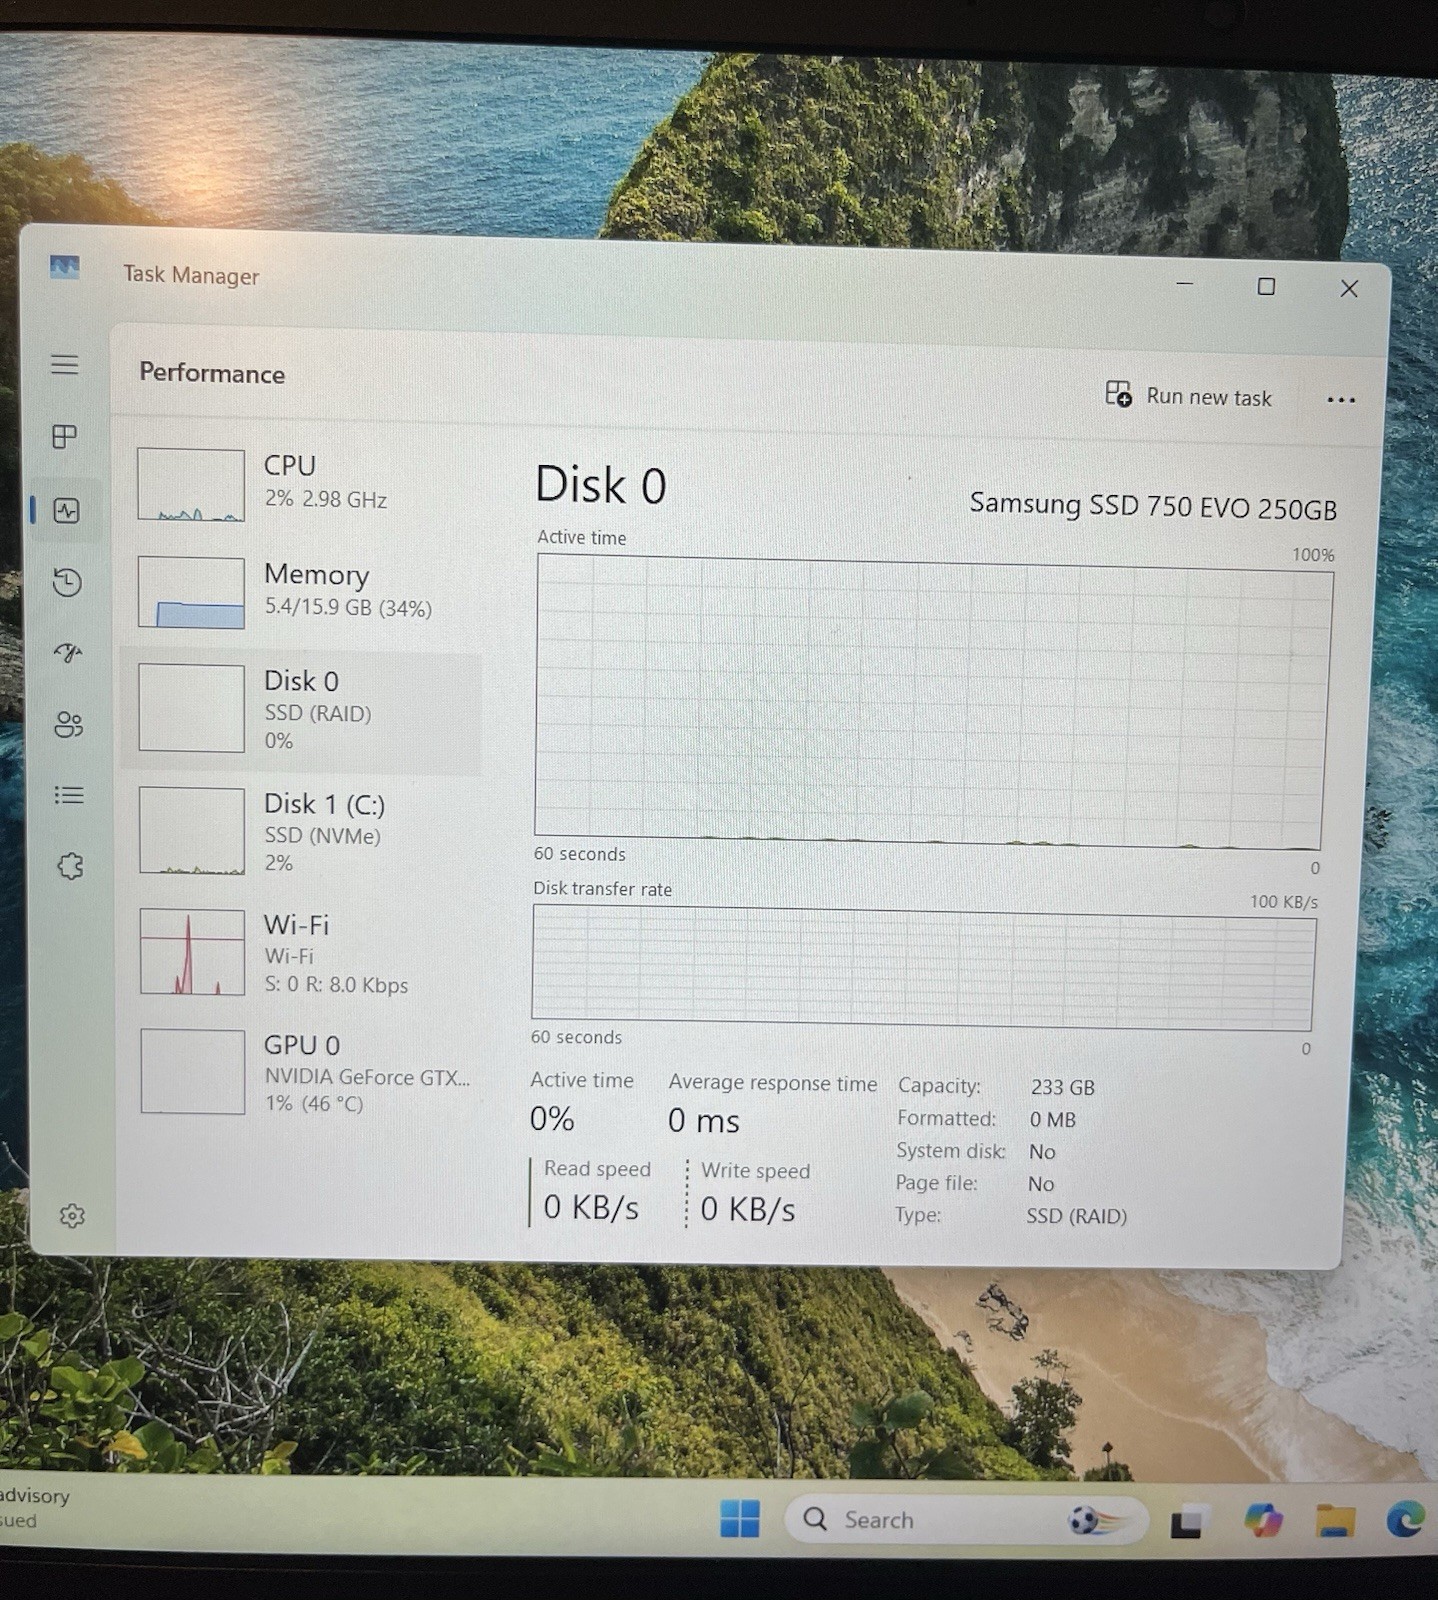Click Run new task button
1438x1600 pixels.
click(1189, 396)
